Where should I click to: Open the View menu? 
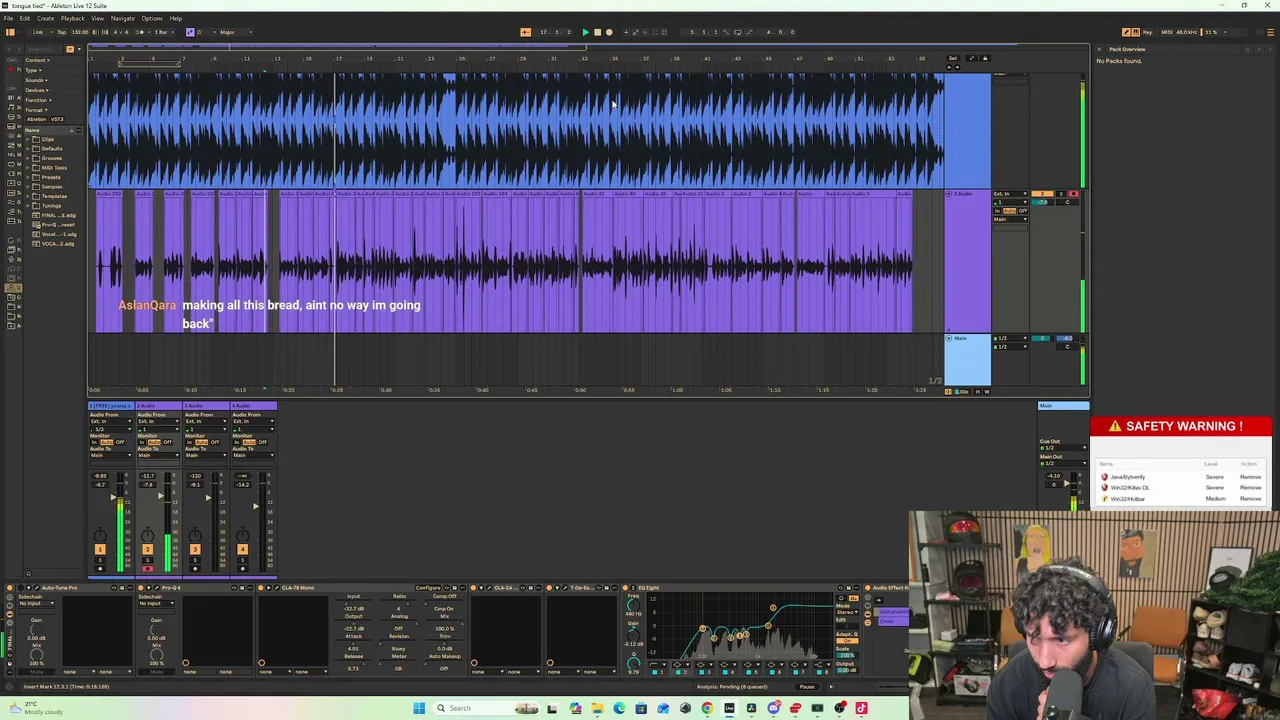click(97, 18)
